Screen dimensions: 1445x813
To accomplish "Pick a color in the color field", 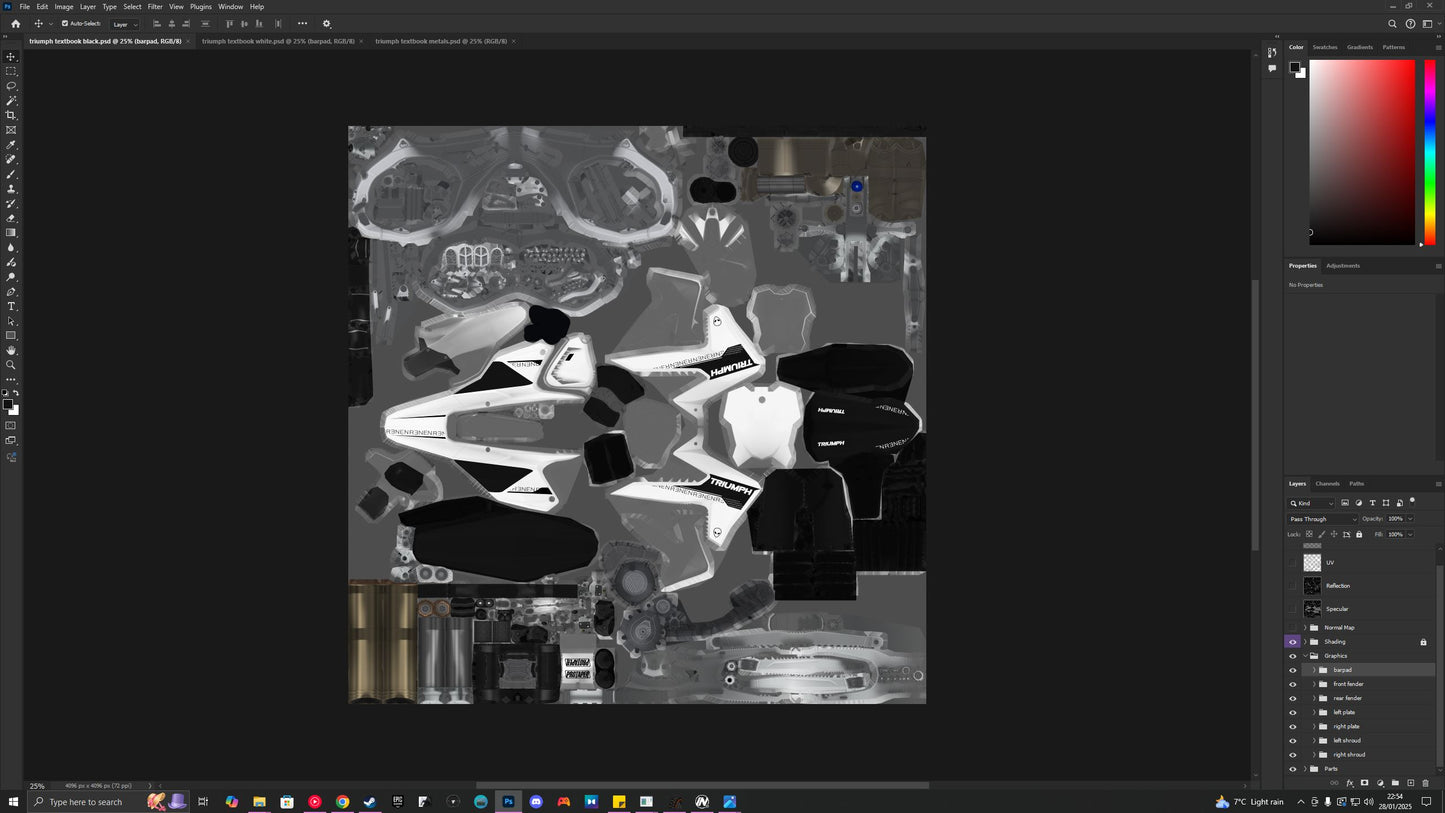I will point(1362,152).
